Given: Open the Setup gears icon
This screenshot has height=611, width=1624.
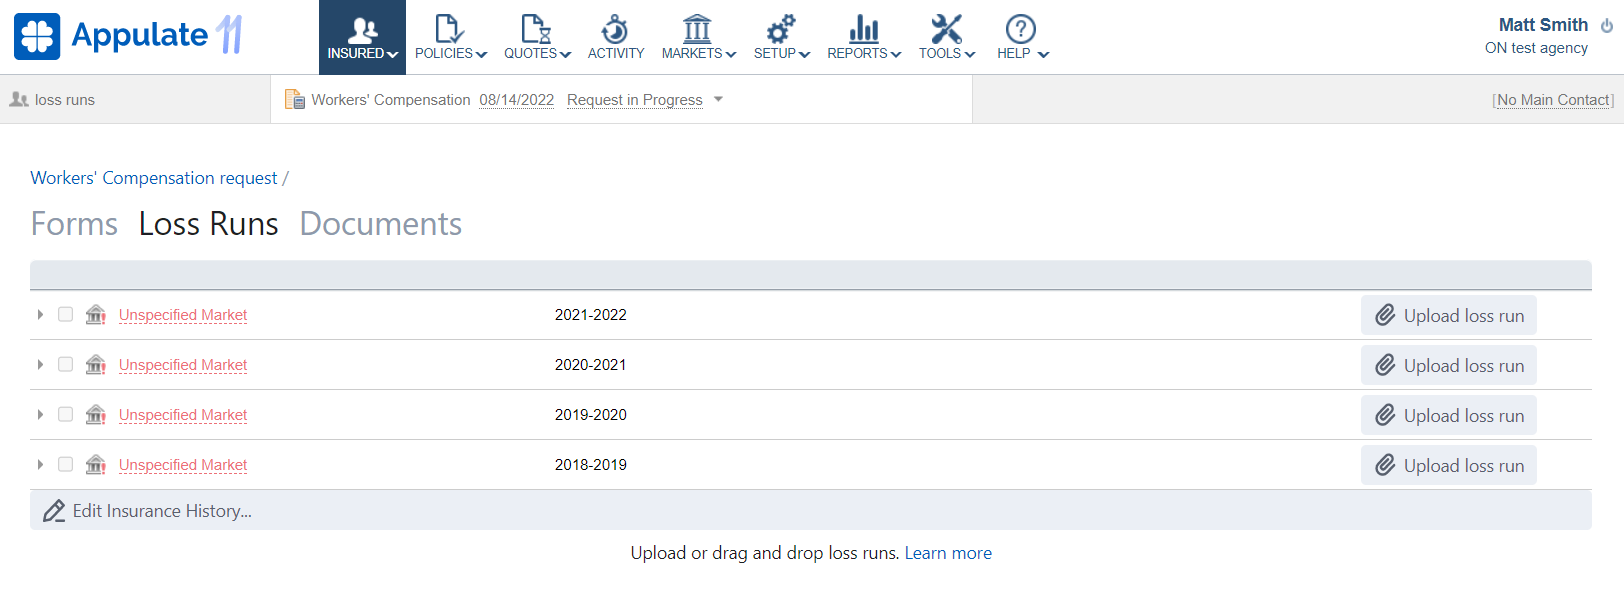Looking at the screenshot, I should click(781, 29).
